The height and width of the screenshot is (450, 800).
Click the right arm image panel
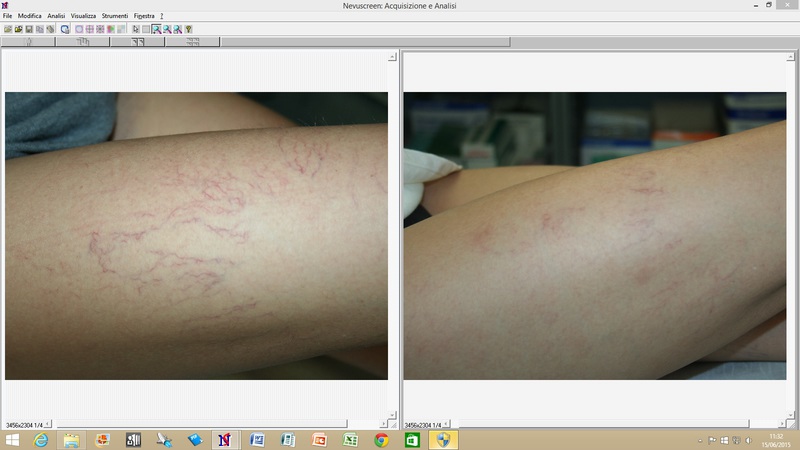point(595,236)
